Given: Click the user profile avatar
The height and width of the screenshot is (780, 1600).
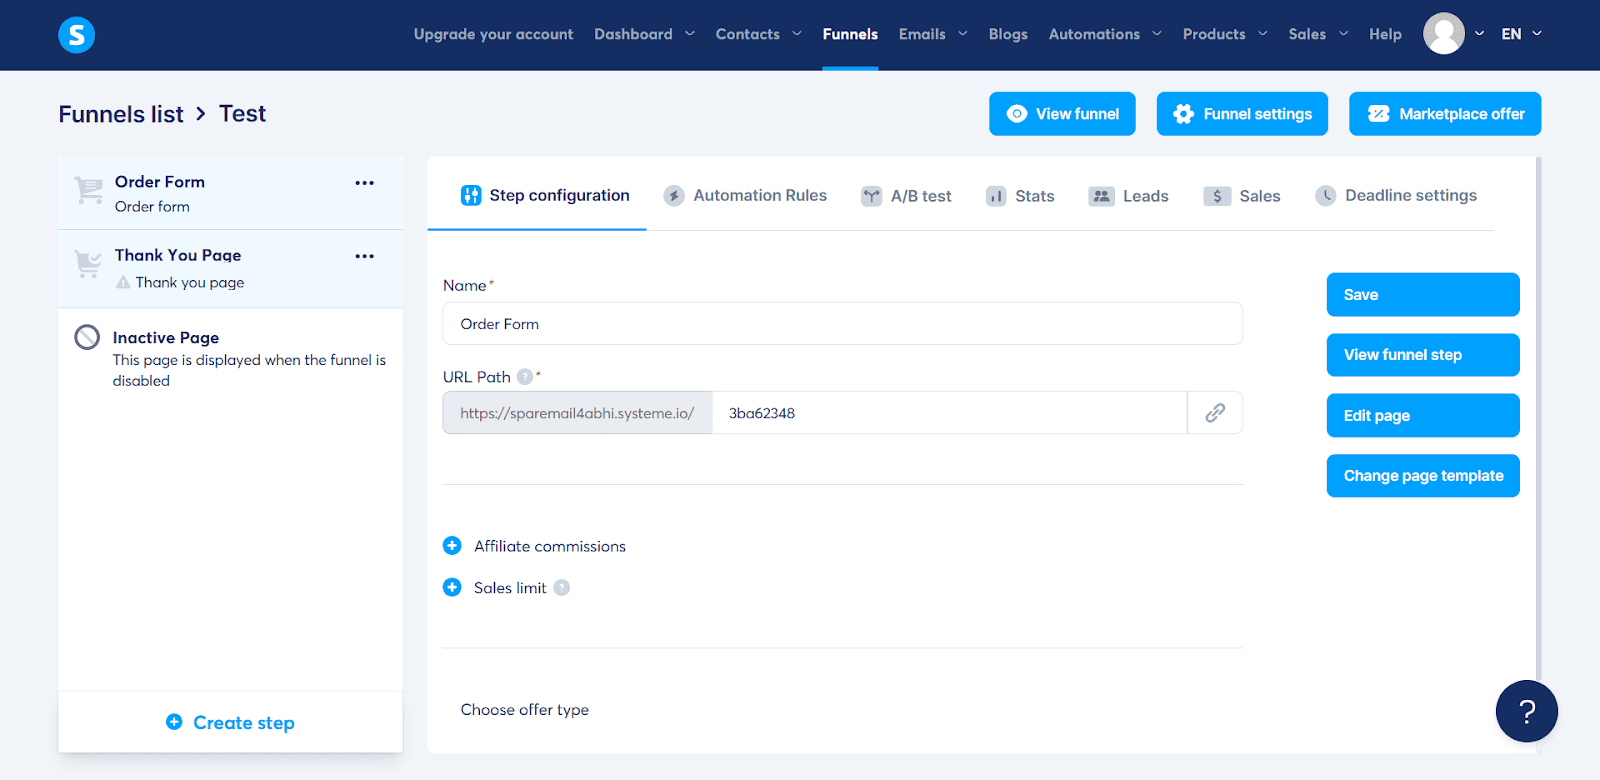Looking at the screenshot, I should 1443,34.
